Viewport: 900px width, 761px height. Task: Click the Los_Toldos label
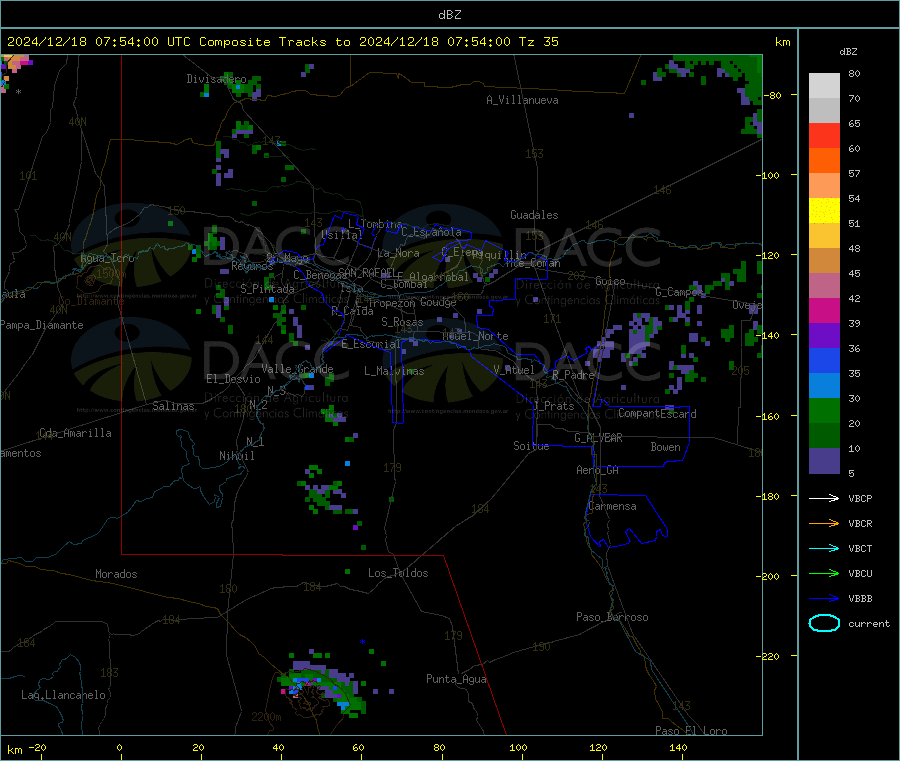[398, 573]
